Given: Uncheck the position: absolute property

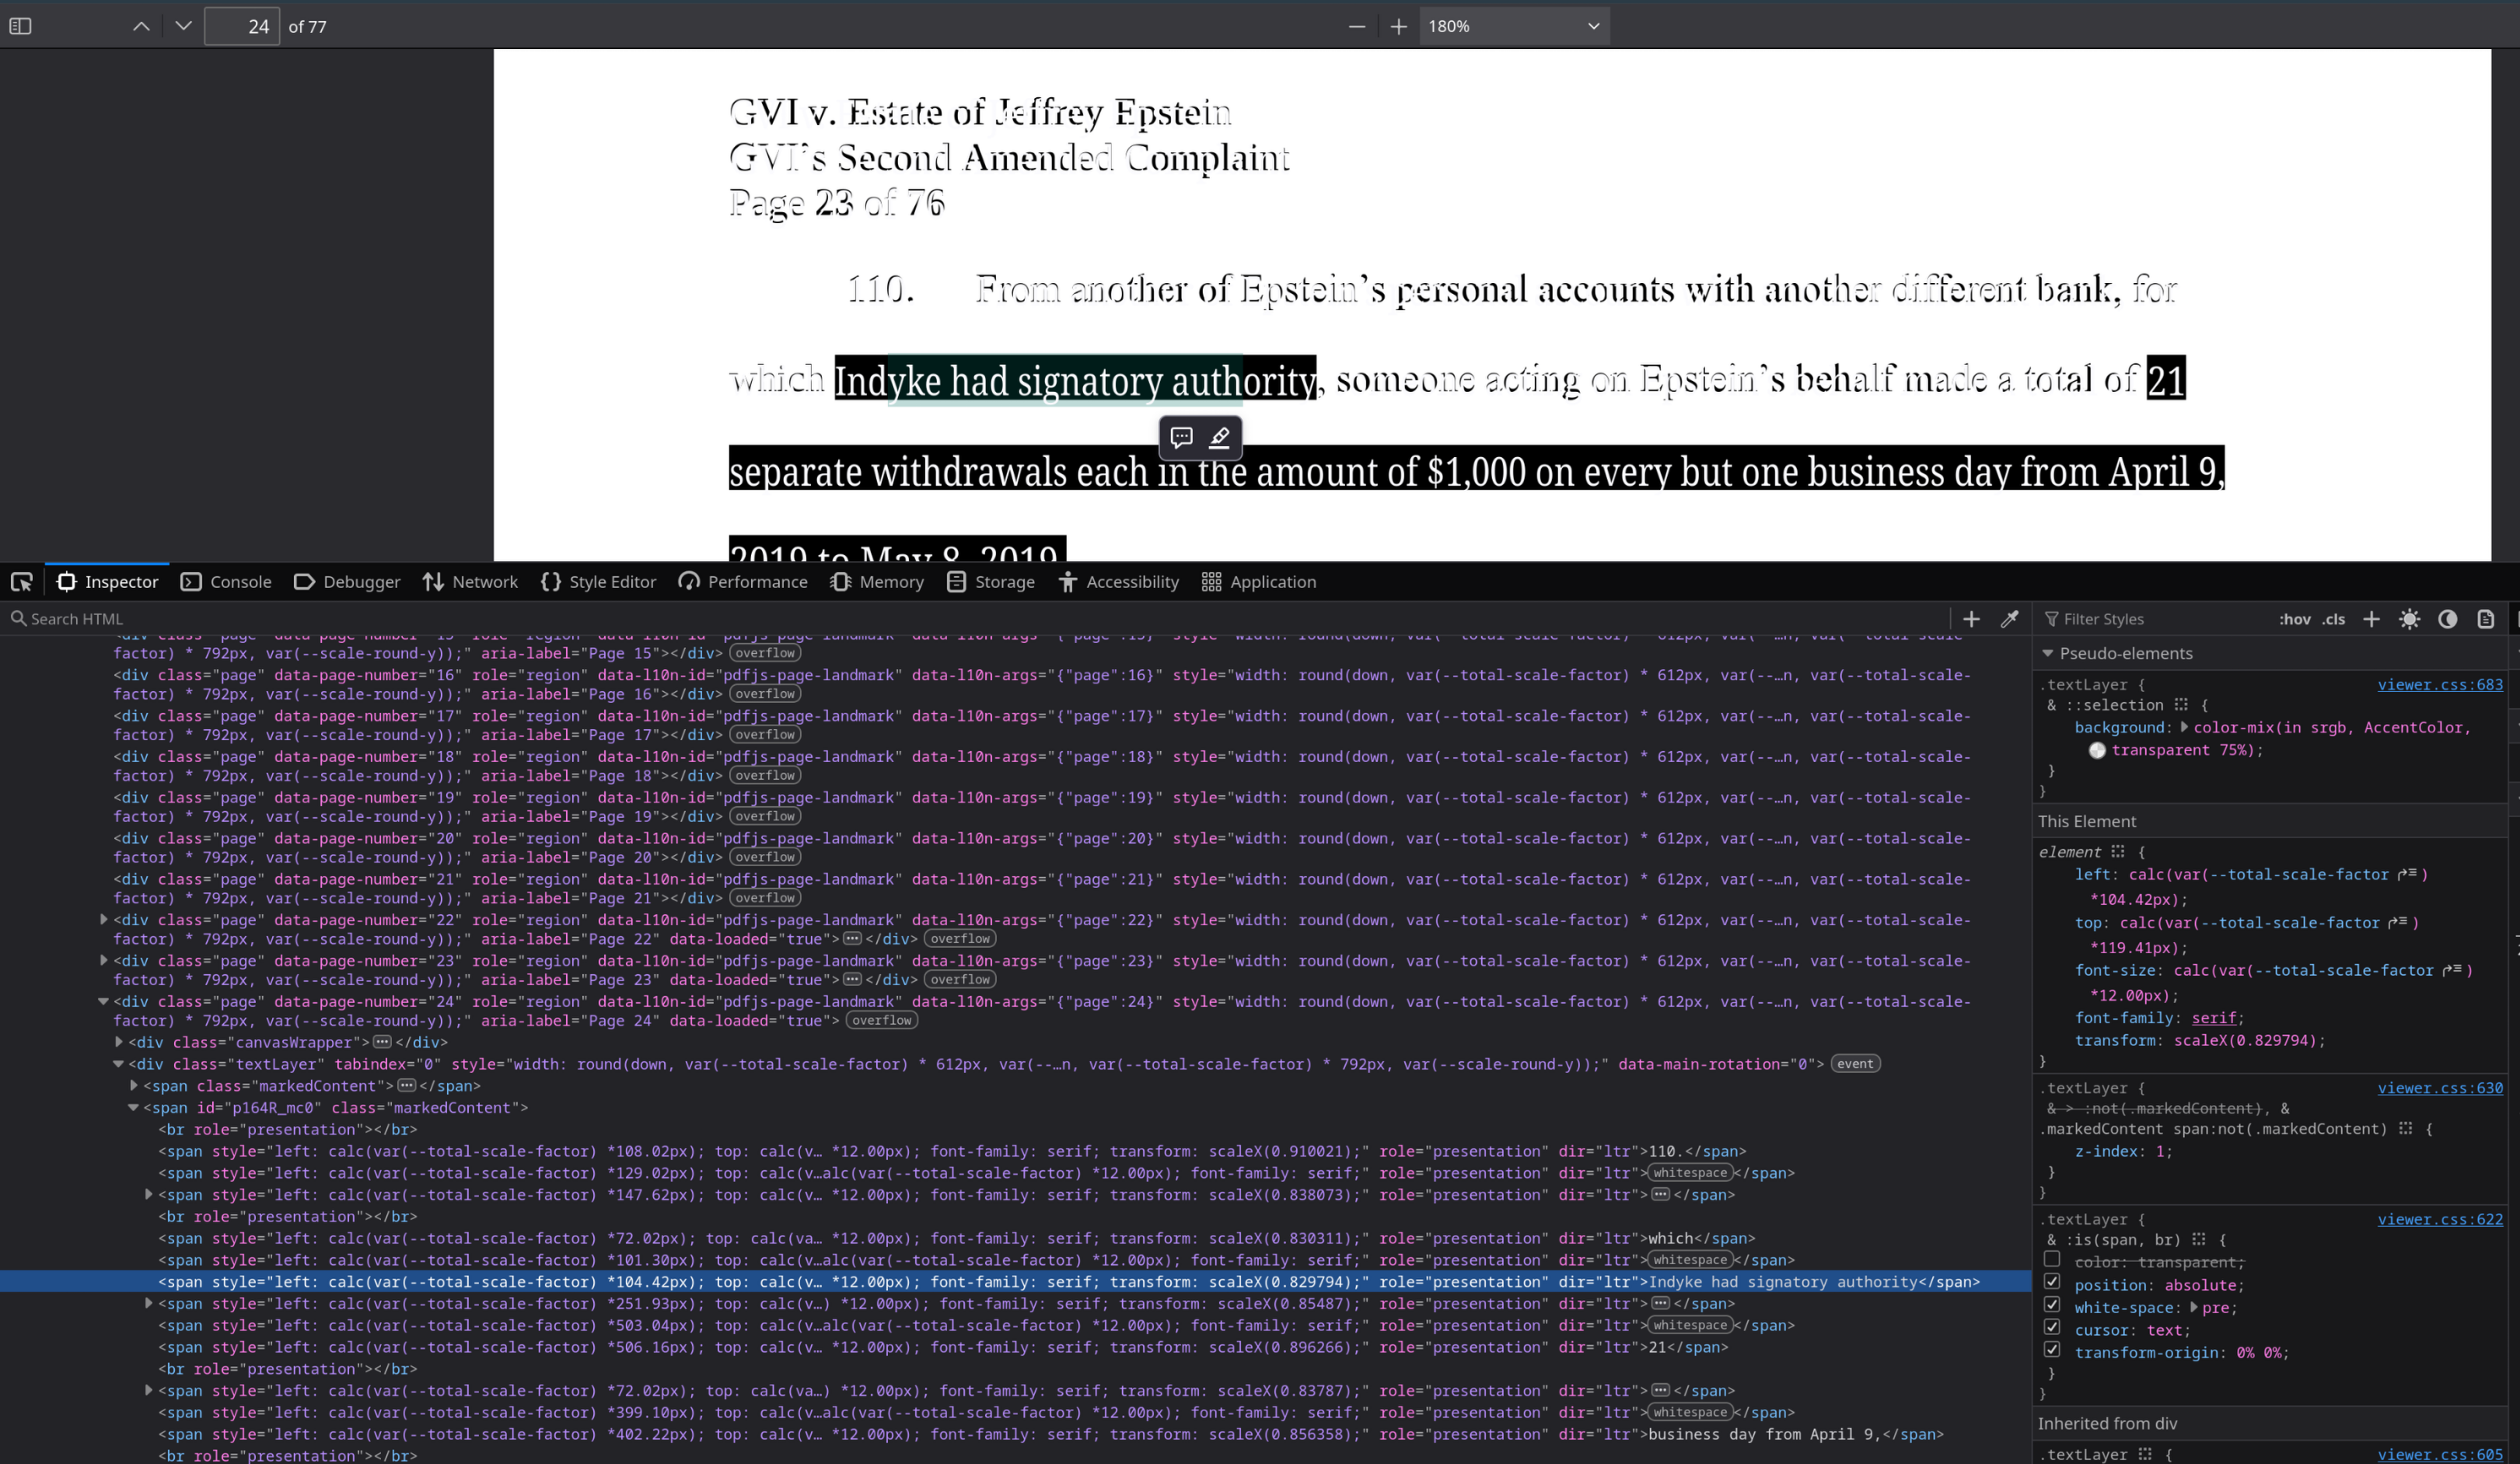Looking at the screenshot, I should [x=2052, y=1282].
